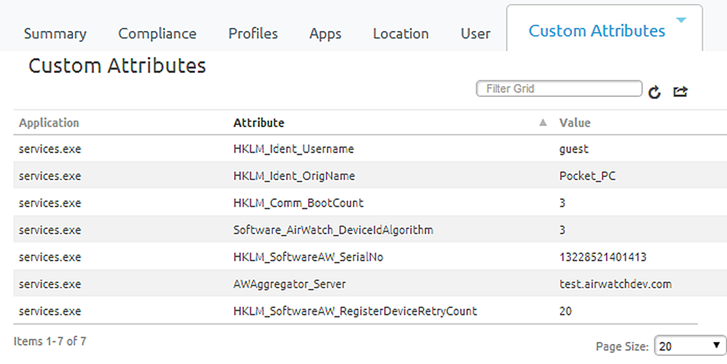This screenshot has width=727, height=364.
Task: Sort by the Attribute column header
Action: tap(259, 123)
